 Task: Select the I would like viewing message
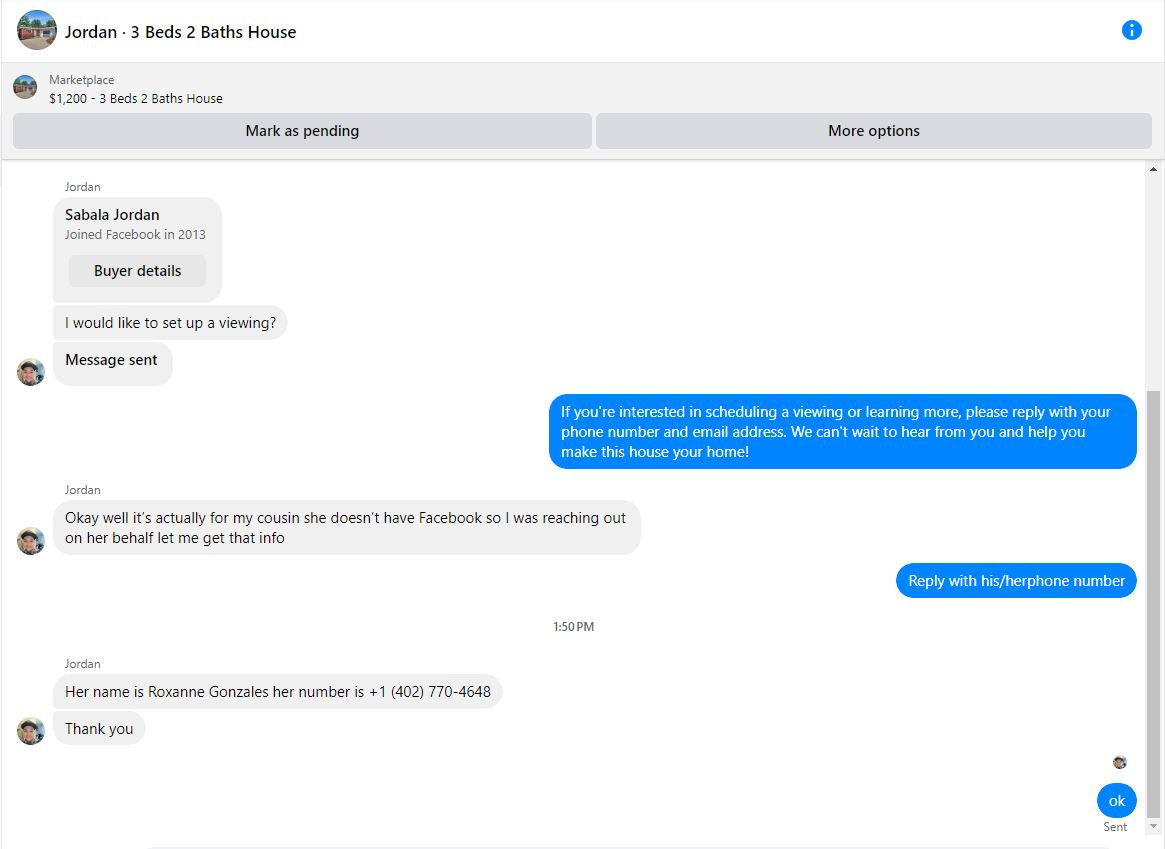[x=170, y=323]
